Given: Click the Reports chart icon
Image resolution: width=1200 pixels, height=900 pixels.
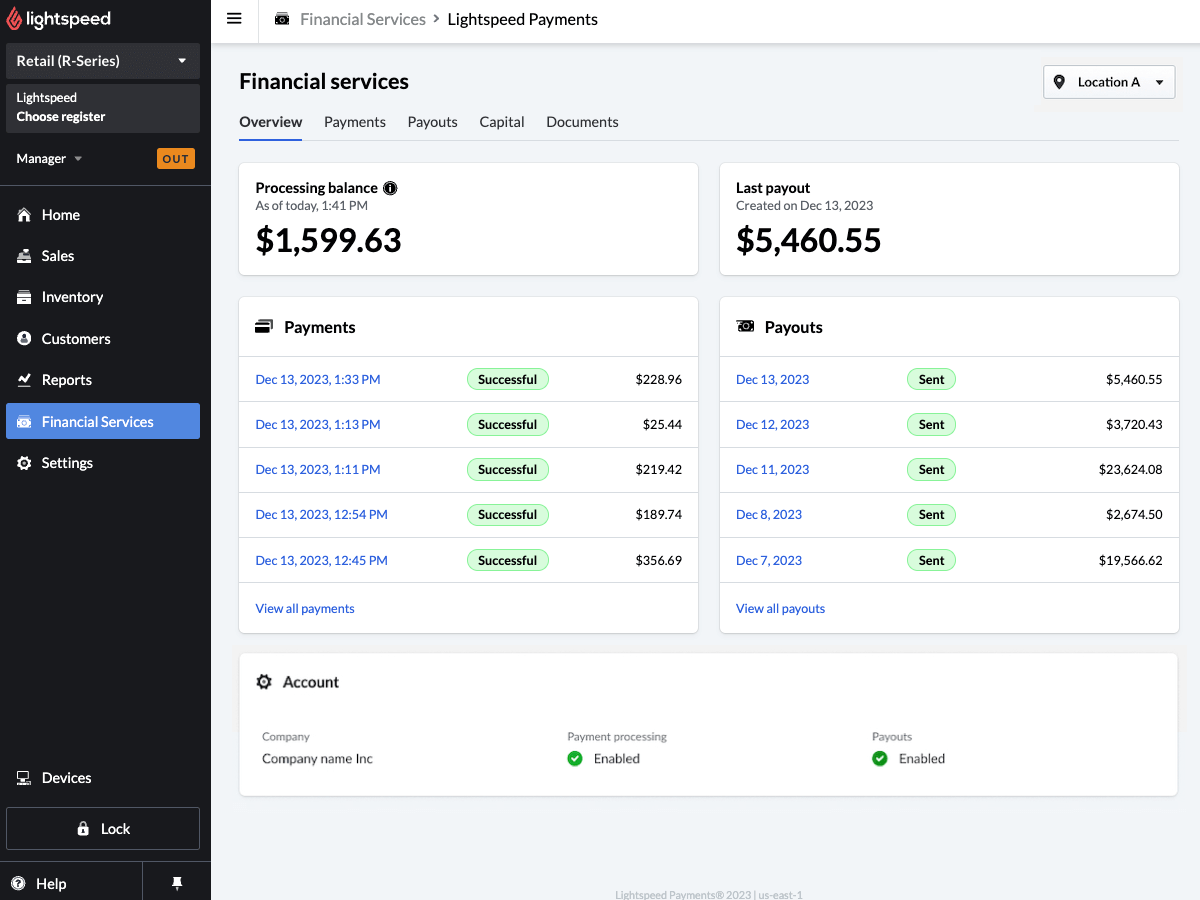Looking at the screenshot, I should pyautogui.click(x=24, y=380).
